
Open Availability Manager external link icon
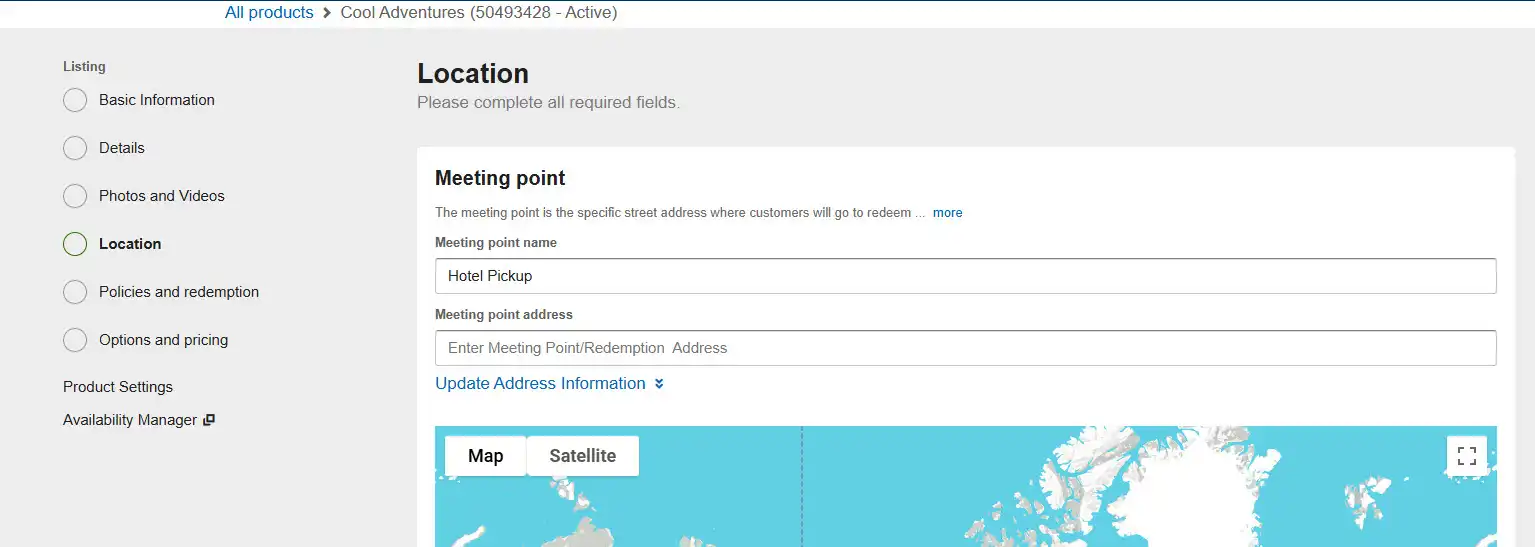pos(209,420)
